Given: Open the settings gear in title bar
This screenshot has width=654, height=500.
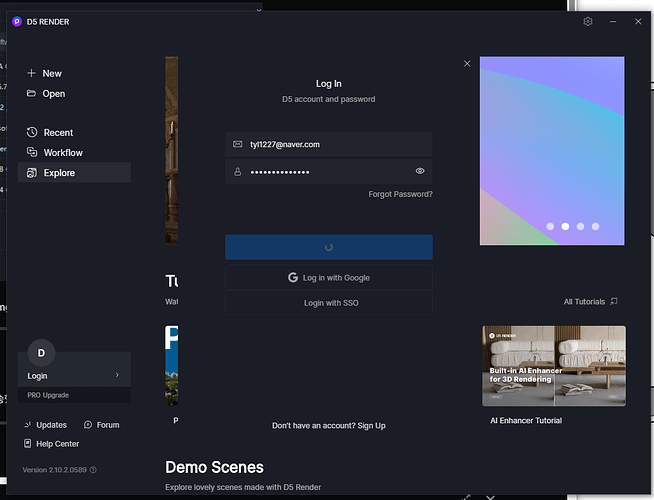Looking at the screenshot, I should [588, 22].
